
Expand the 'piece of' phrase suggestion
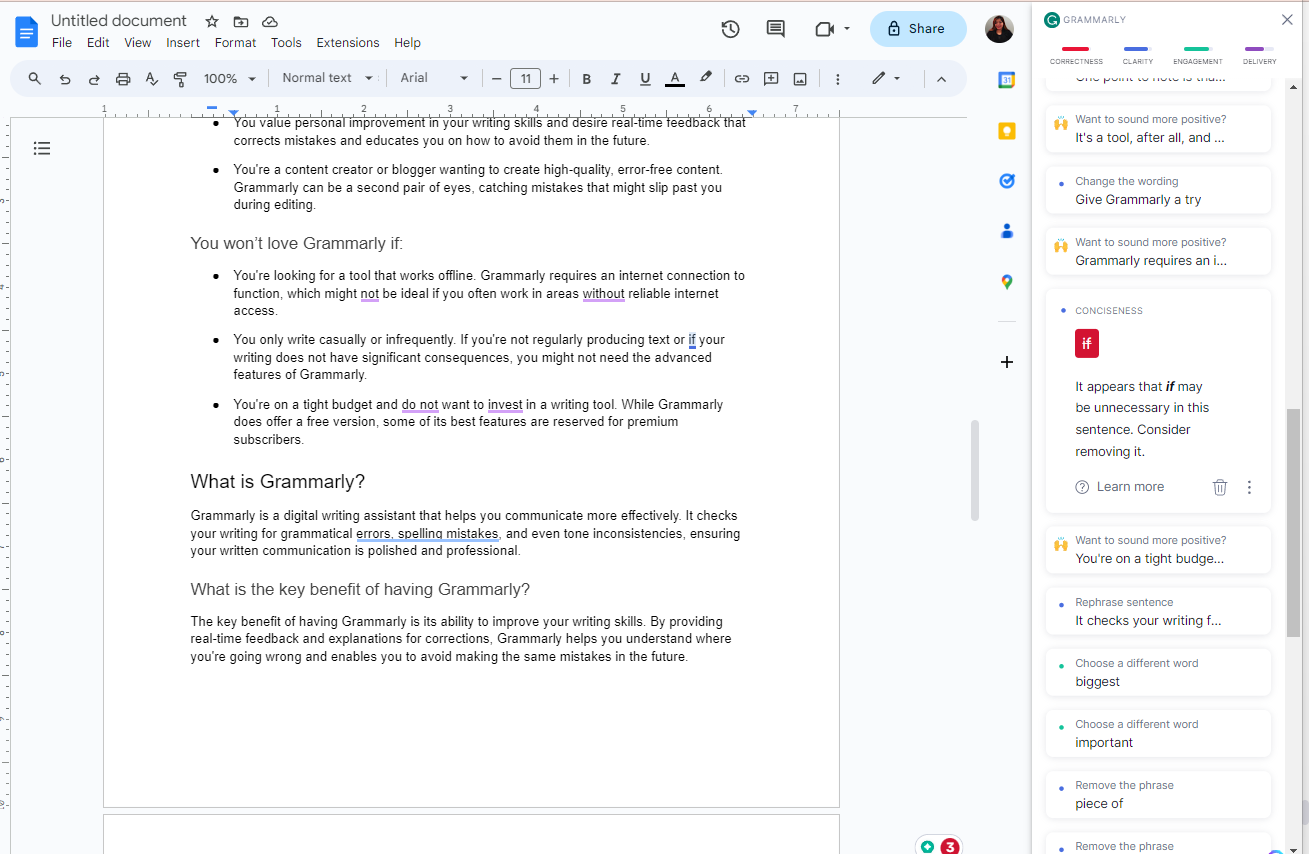coord(1158,794)
